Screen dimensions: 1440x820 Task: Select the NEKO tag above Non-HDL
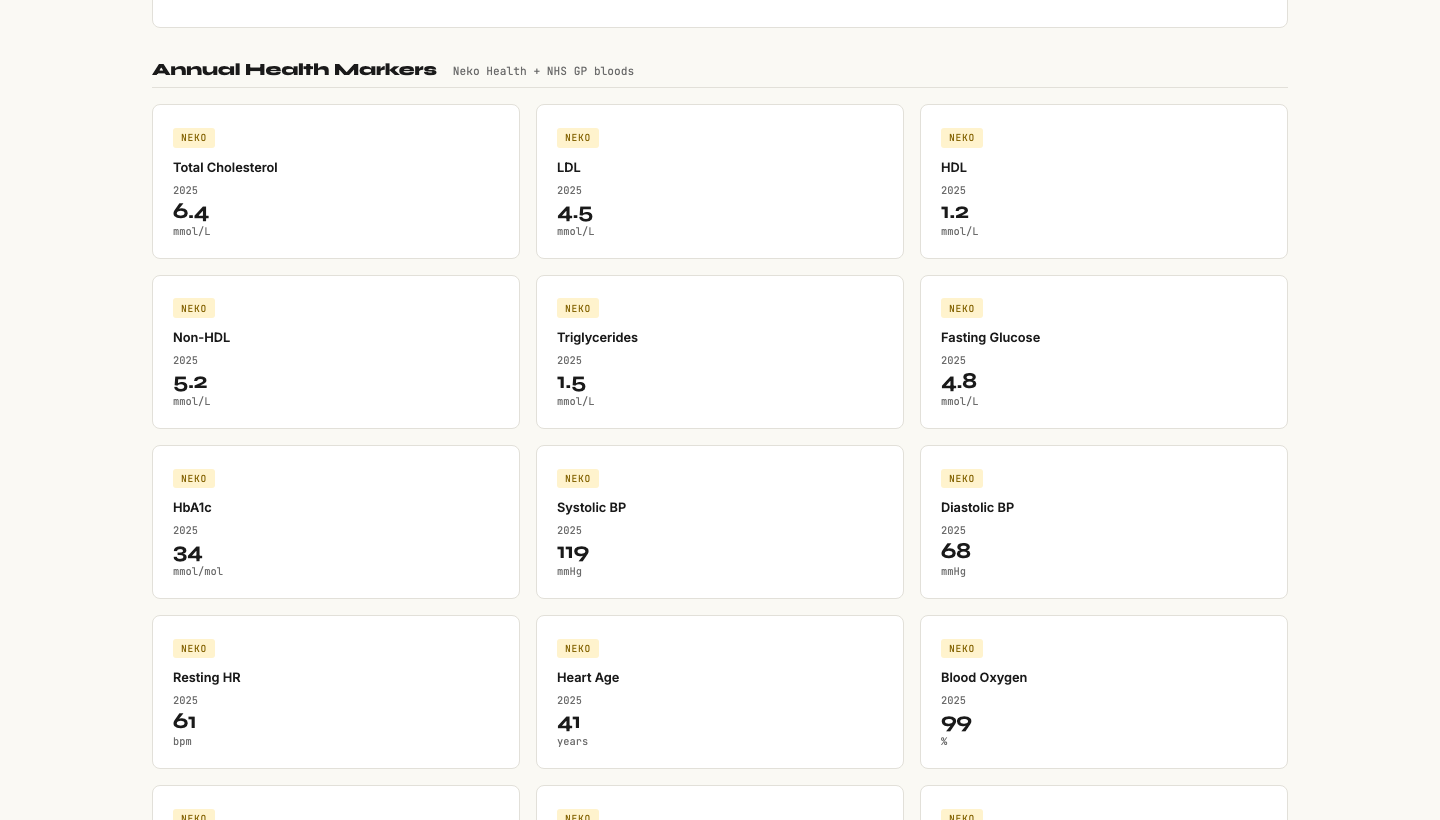click(194, 308)
